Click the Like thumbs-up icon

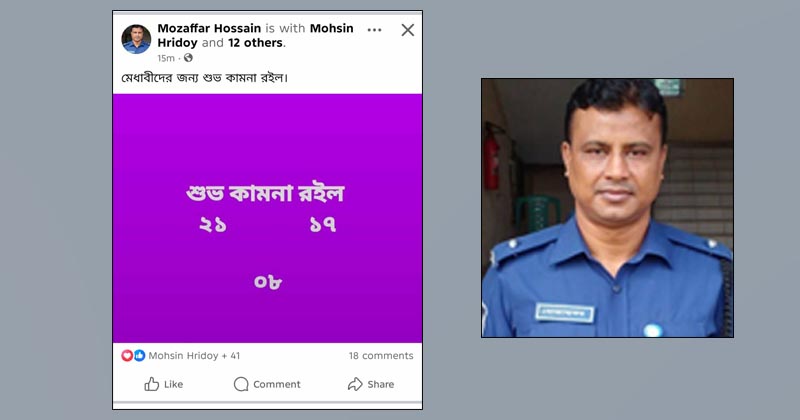coord(152,384)
